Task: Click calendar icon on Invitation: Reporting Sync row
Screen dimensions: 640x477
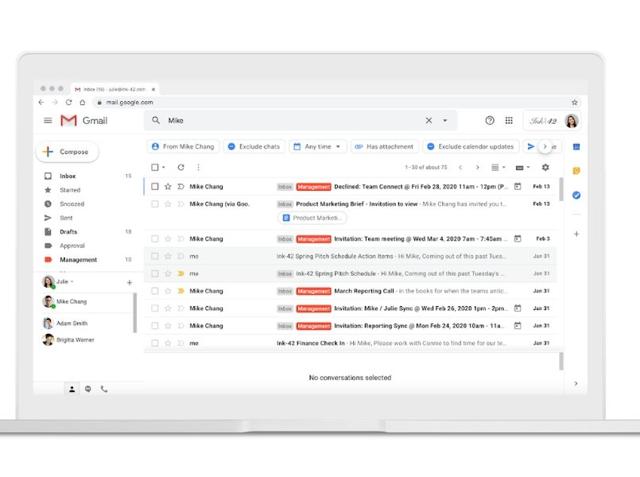Action: point(518,326)
